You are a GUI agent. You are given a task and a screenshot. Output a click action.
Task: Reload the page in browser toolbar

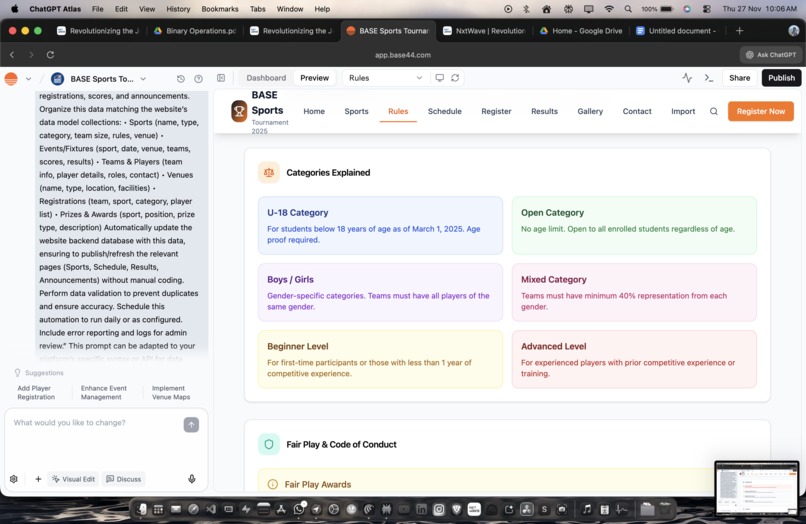point(50,55)
